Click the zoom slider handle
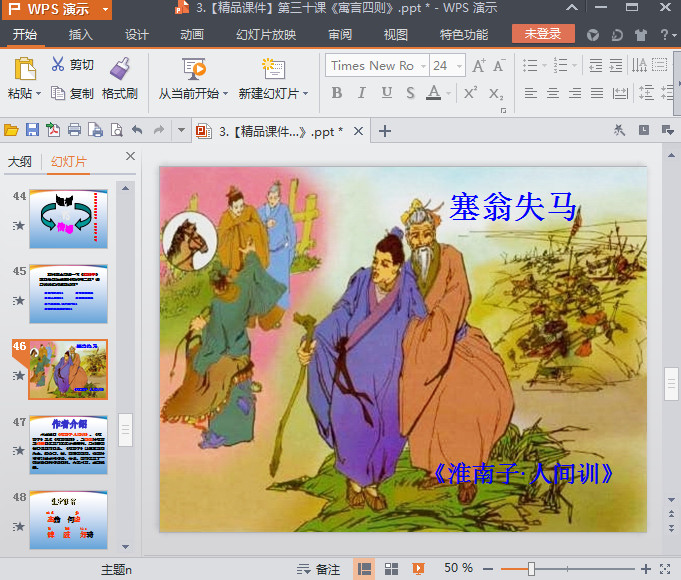The height and width of the screenshot is (580, 681). click(x=531, y=569)
